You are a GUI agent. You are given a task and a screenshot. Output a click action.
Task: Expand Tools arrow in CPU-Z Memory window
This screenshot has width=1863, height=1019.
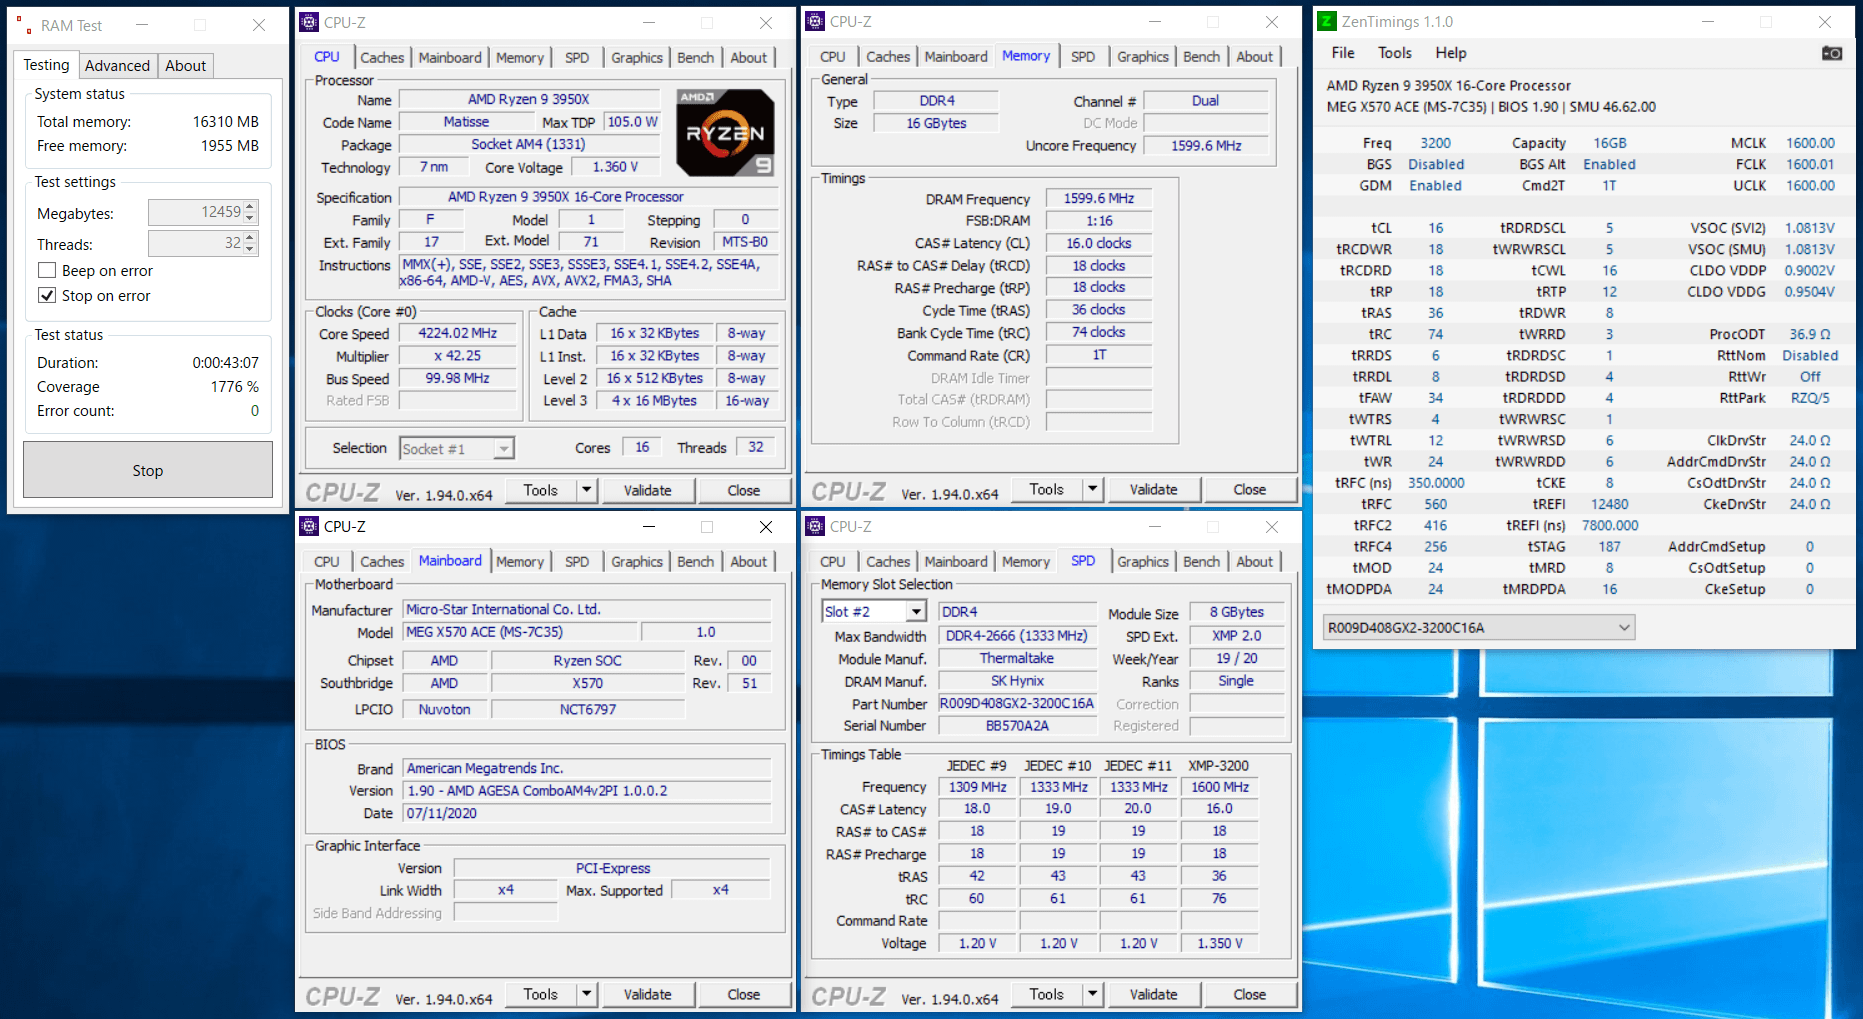coord(1093,489)
